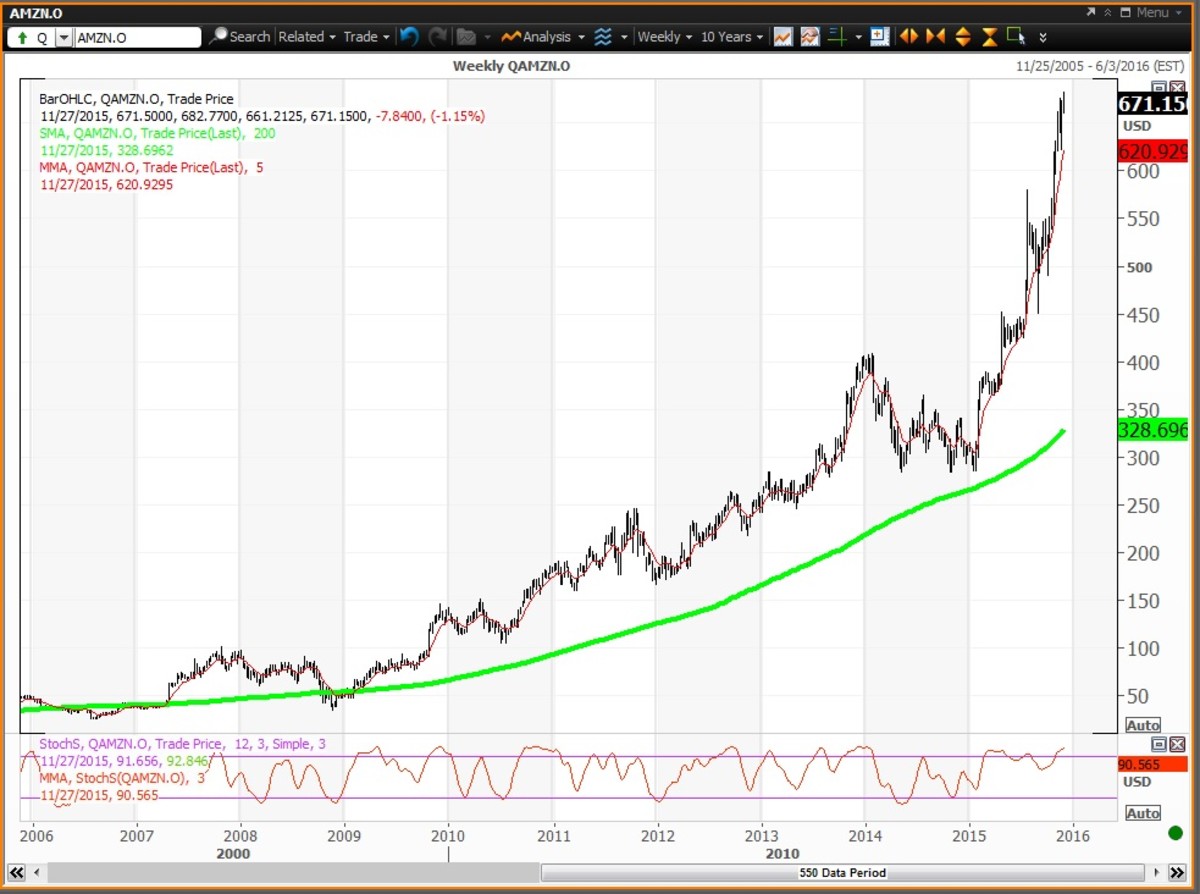This screenshot has height=894, width=1200.
Task: Click the blue undo arrow icon
Action: click(409, 37)
